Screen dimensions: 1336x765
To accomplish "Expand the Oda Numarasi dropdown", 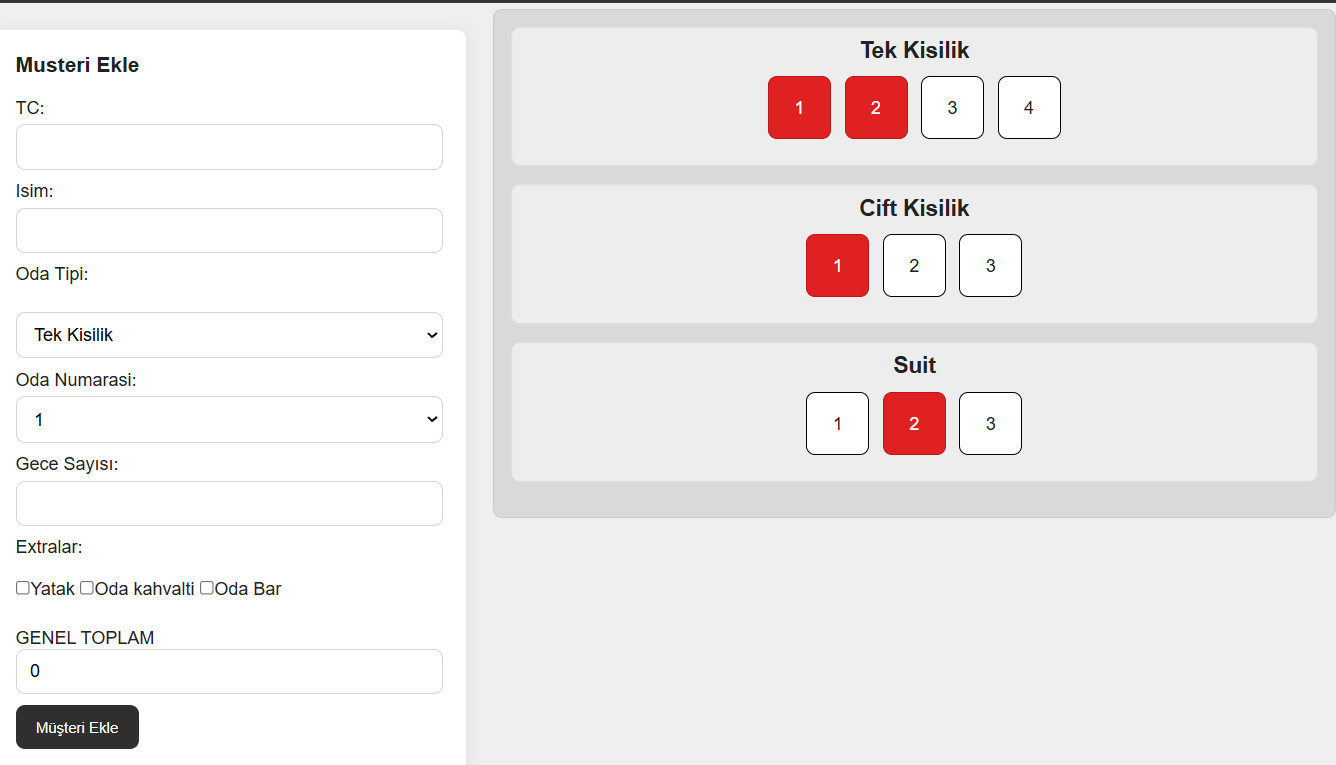I will point(229,420).
